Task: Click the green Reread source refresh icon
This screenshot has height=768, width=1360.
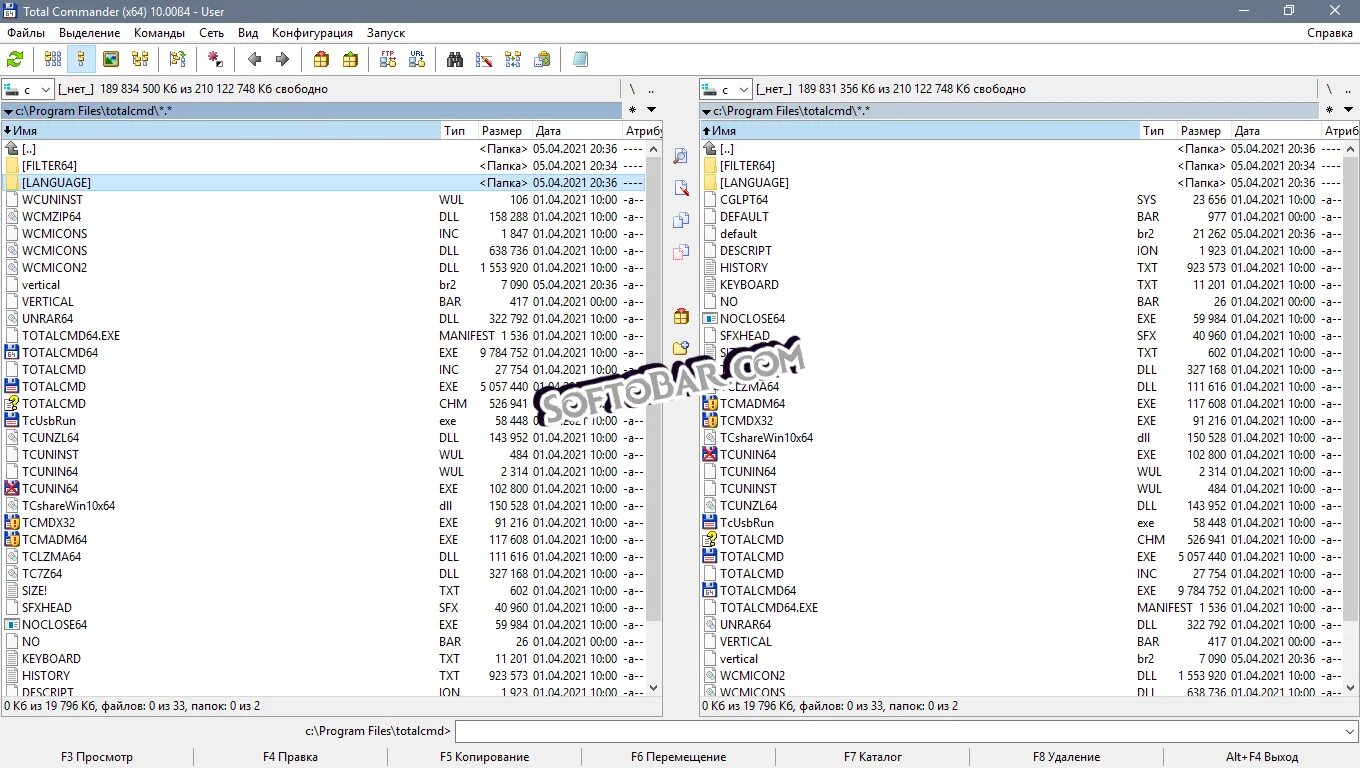Action: [15, 59]
